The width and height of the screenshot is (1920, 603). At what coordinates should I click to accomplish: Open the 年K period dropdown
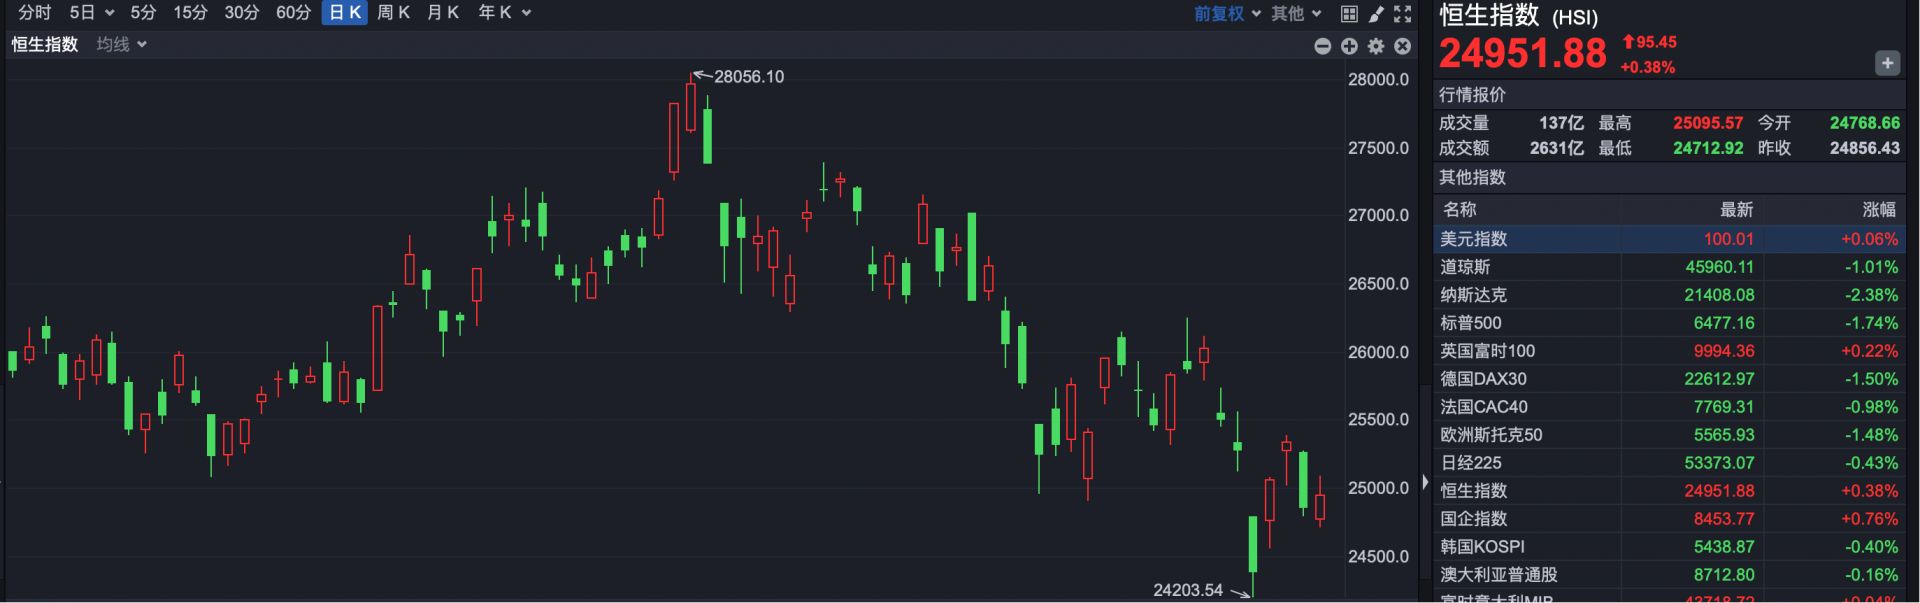pyautogui.click(x=504, y=13)
